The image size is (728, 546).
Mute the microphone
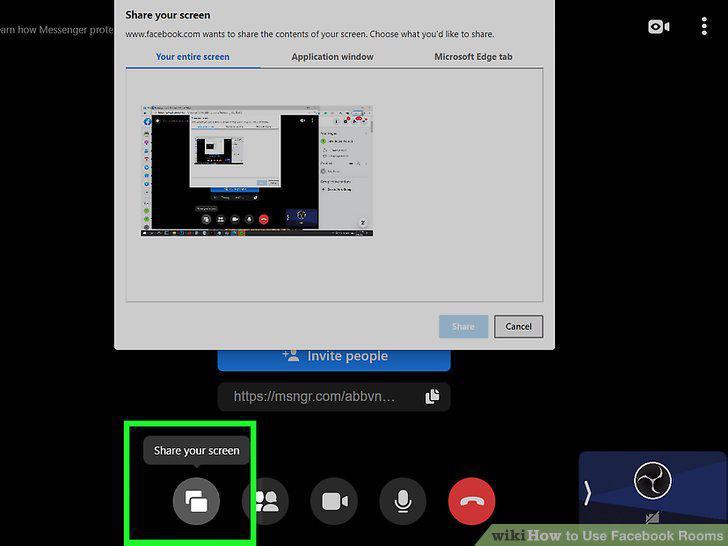click(403, 501)
